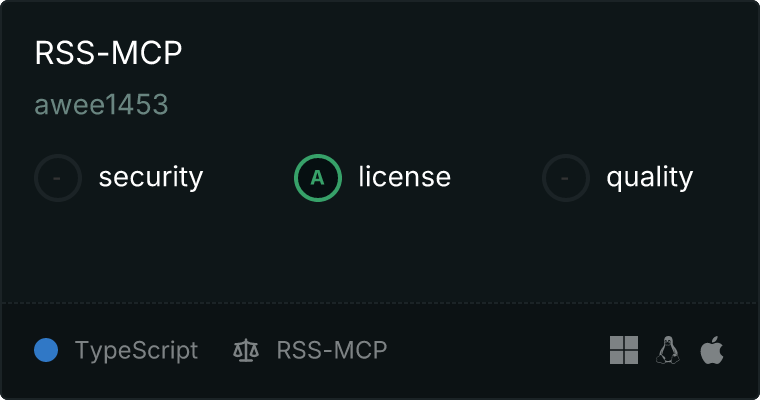Click the balance scales license icon
760x400 pixels.
click(246, 350)
